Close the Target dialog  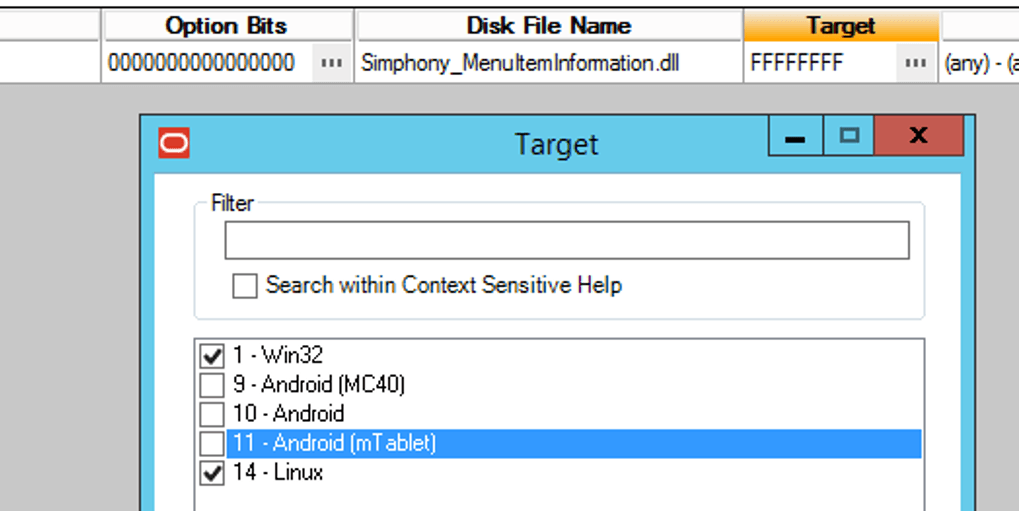[x=918, y=137]
